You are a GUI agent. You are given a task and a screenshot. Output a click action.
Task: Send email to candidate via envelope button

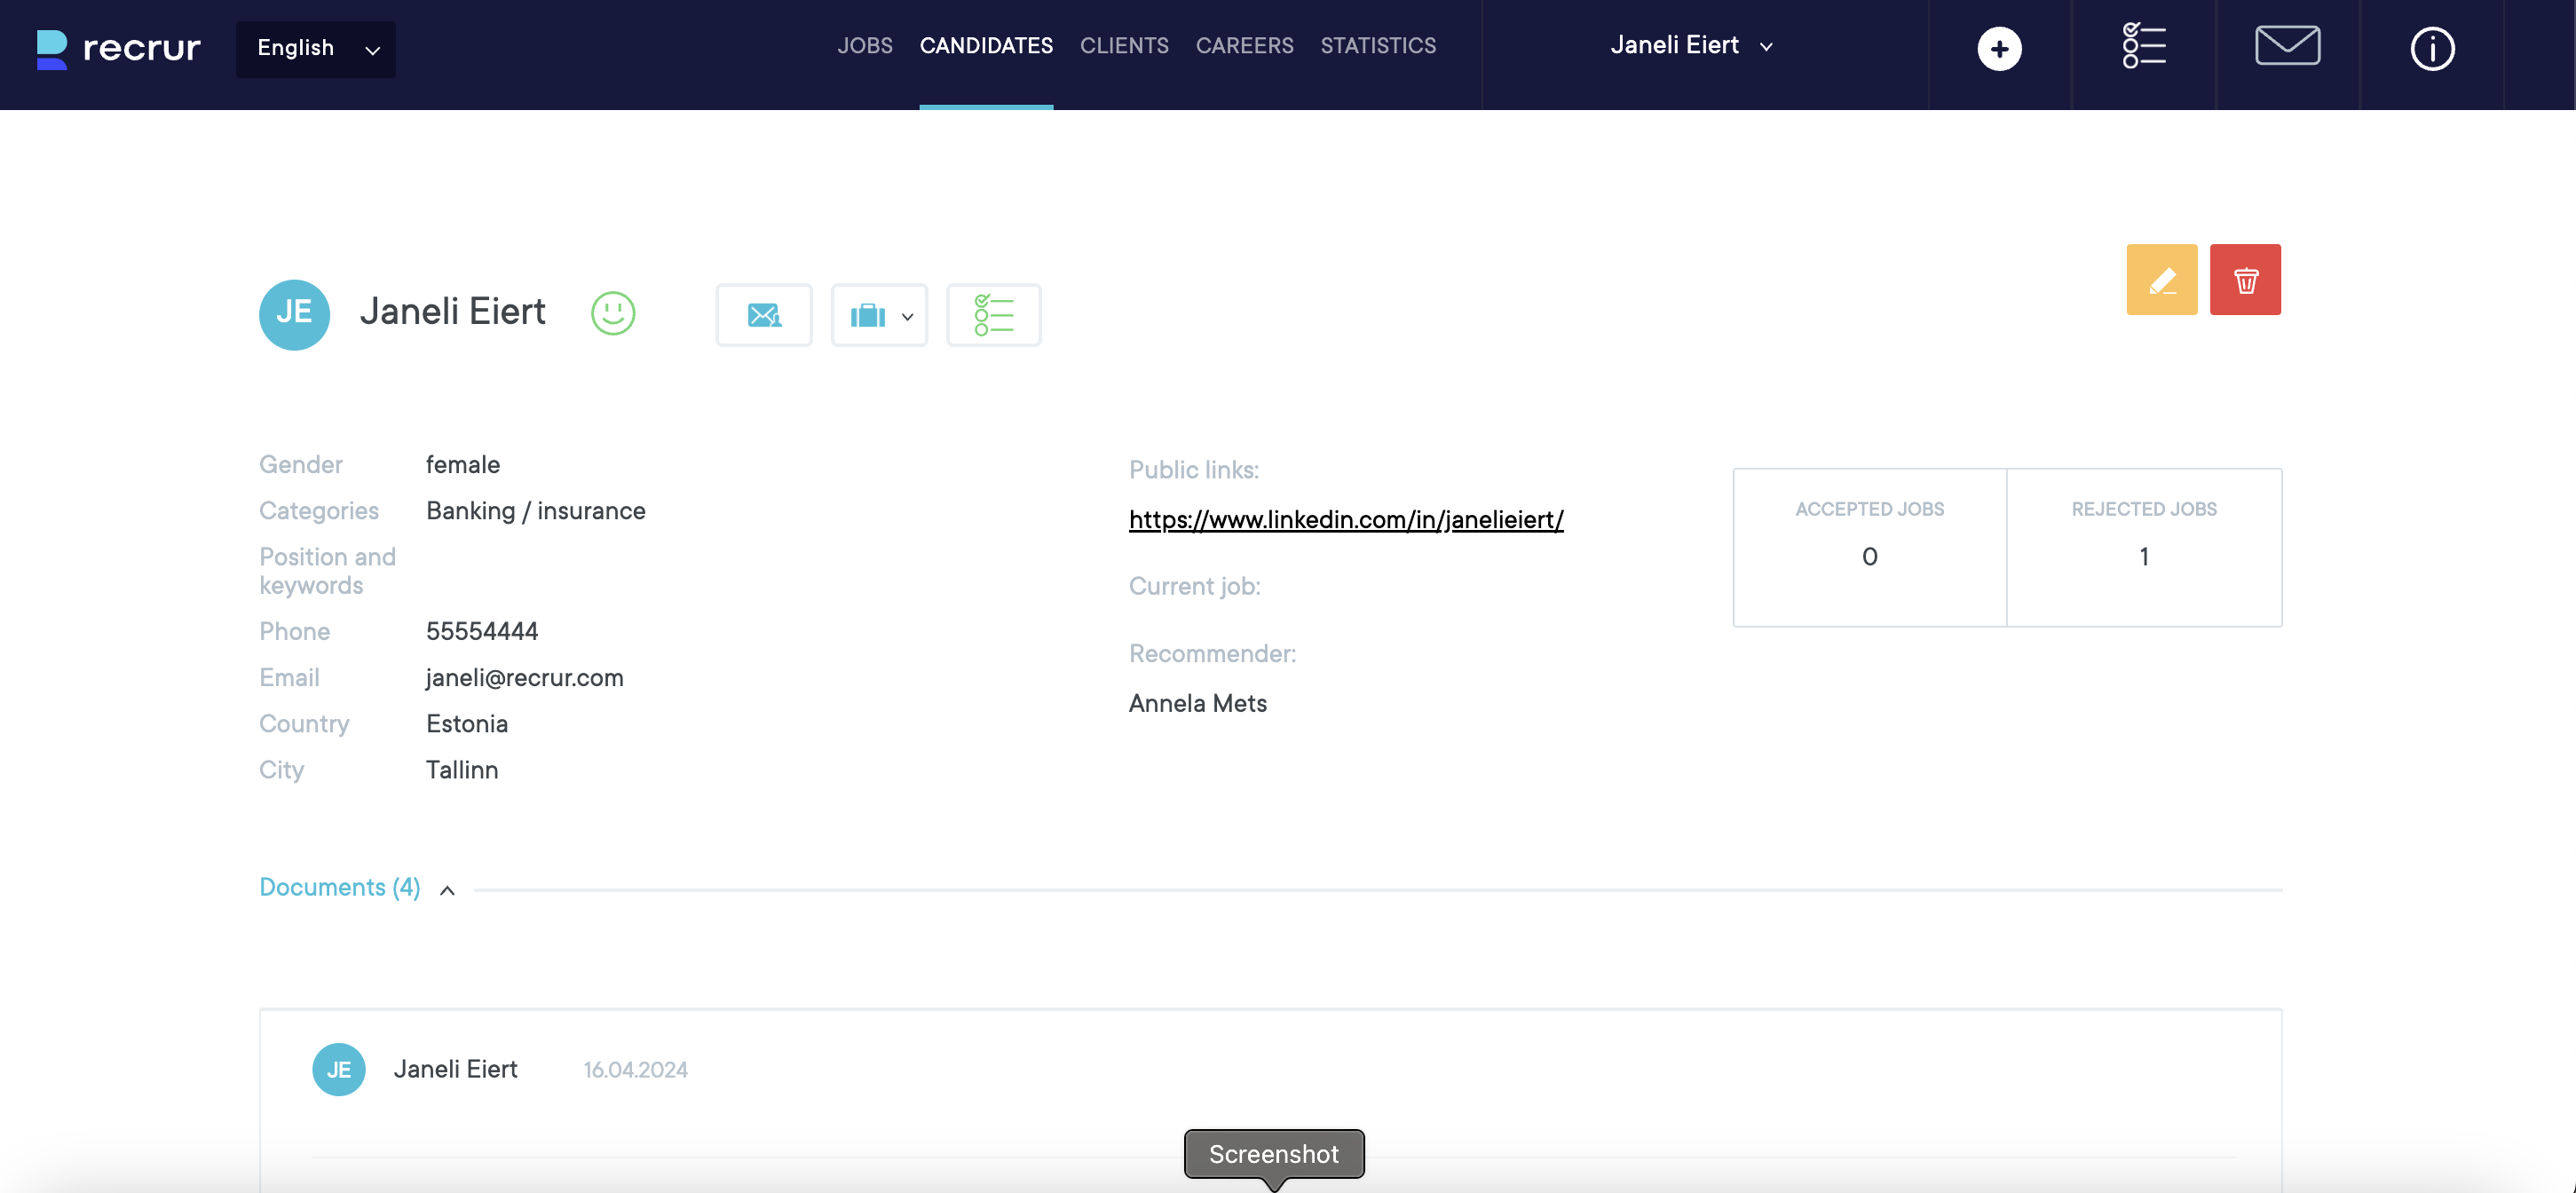click(763, 315)
